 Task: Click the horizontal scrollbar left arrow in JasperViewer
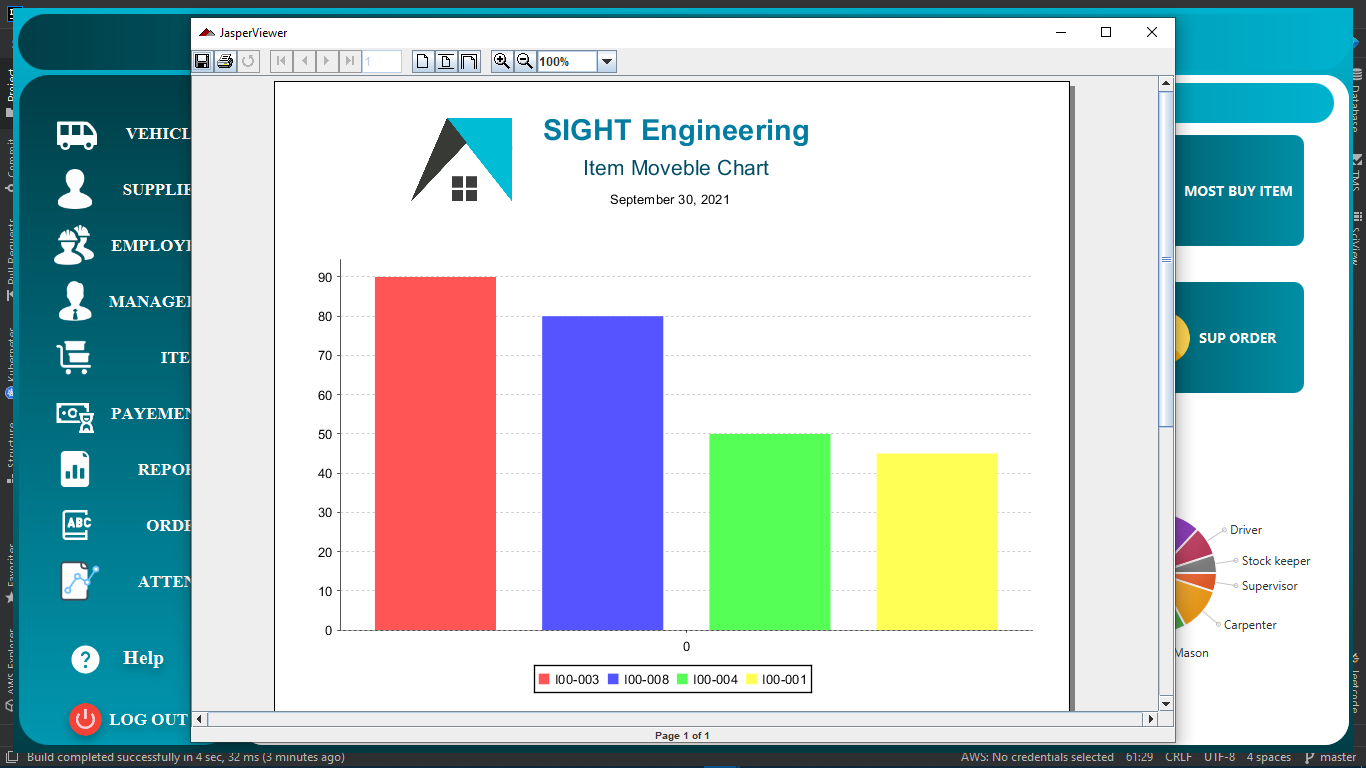(199, 719)
